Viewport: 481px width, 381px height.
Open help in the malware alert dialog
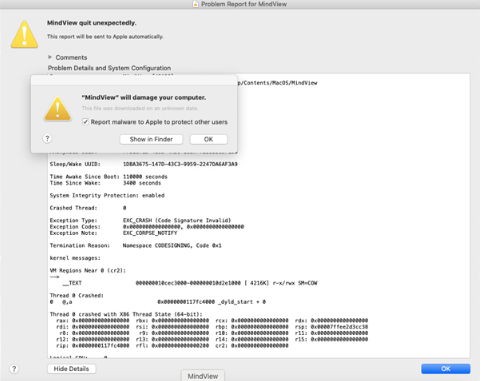(x=47, y=138)
